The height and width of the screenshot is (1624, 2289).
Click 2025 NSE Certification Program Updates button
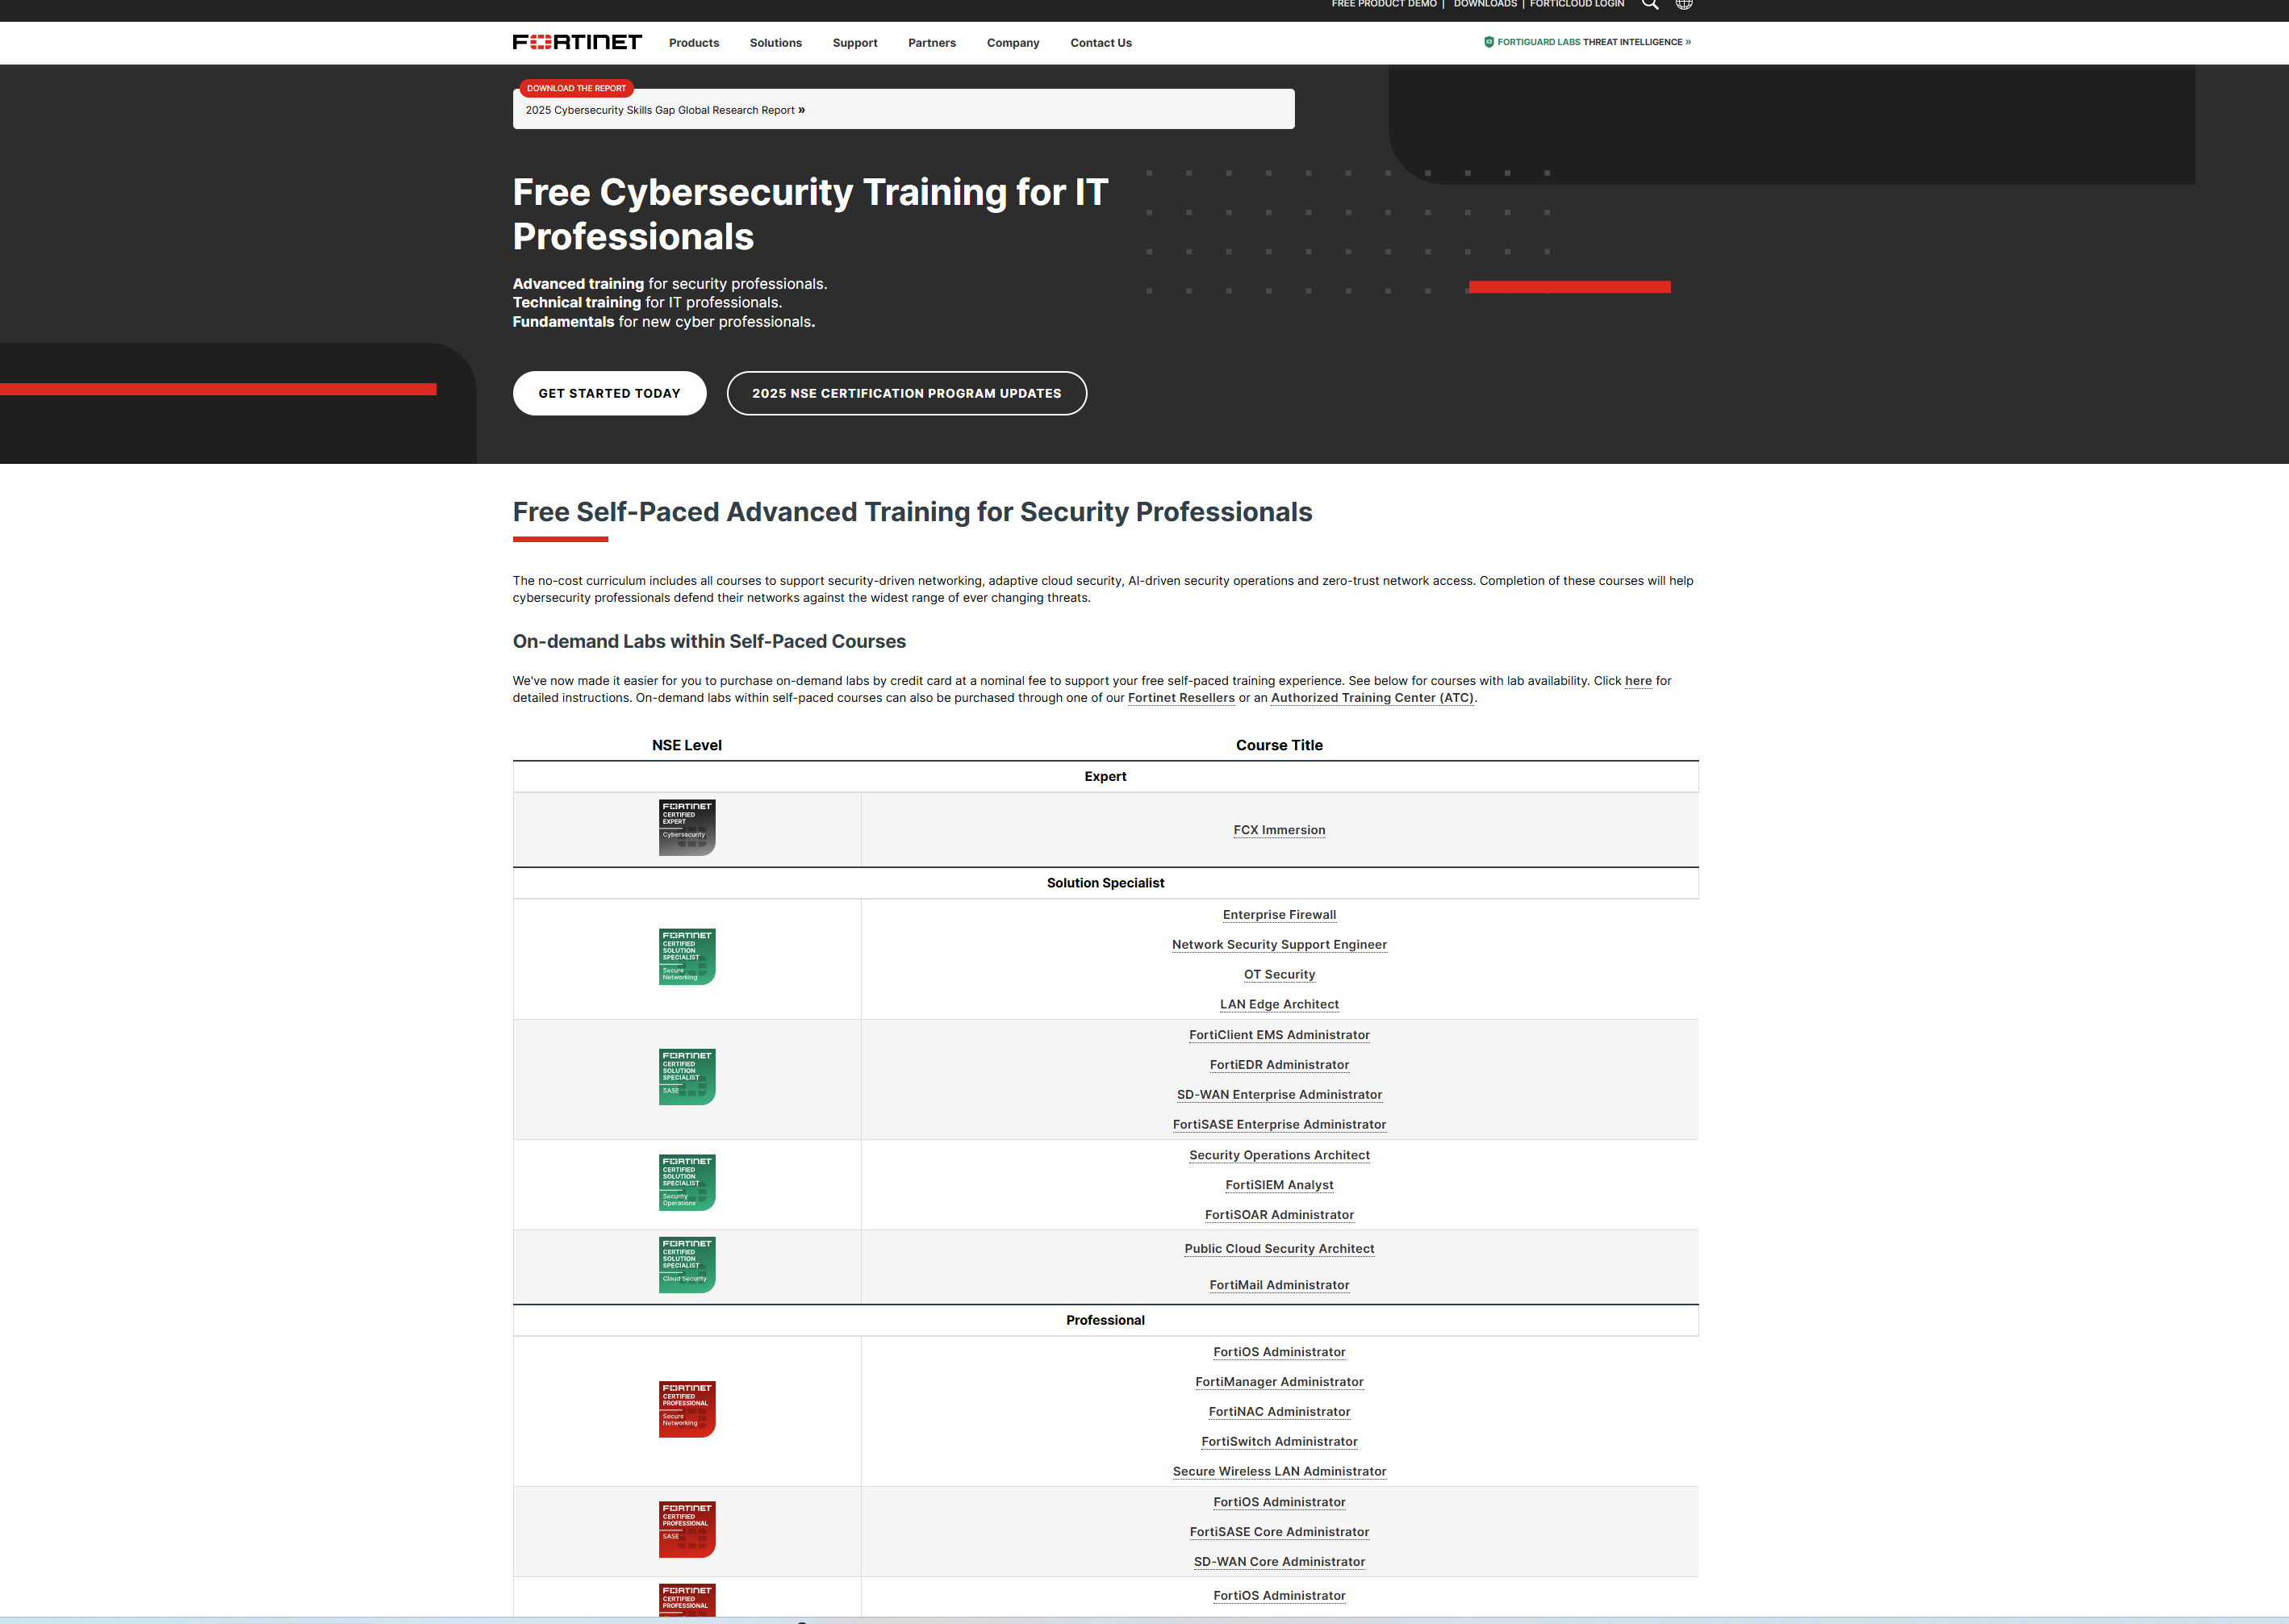click(x=906, y=393)
